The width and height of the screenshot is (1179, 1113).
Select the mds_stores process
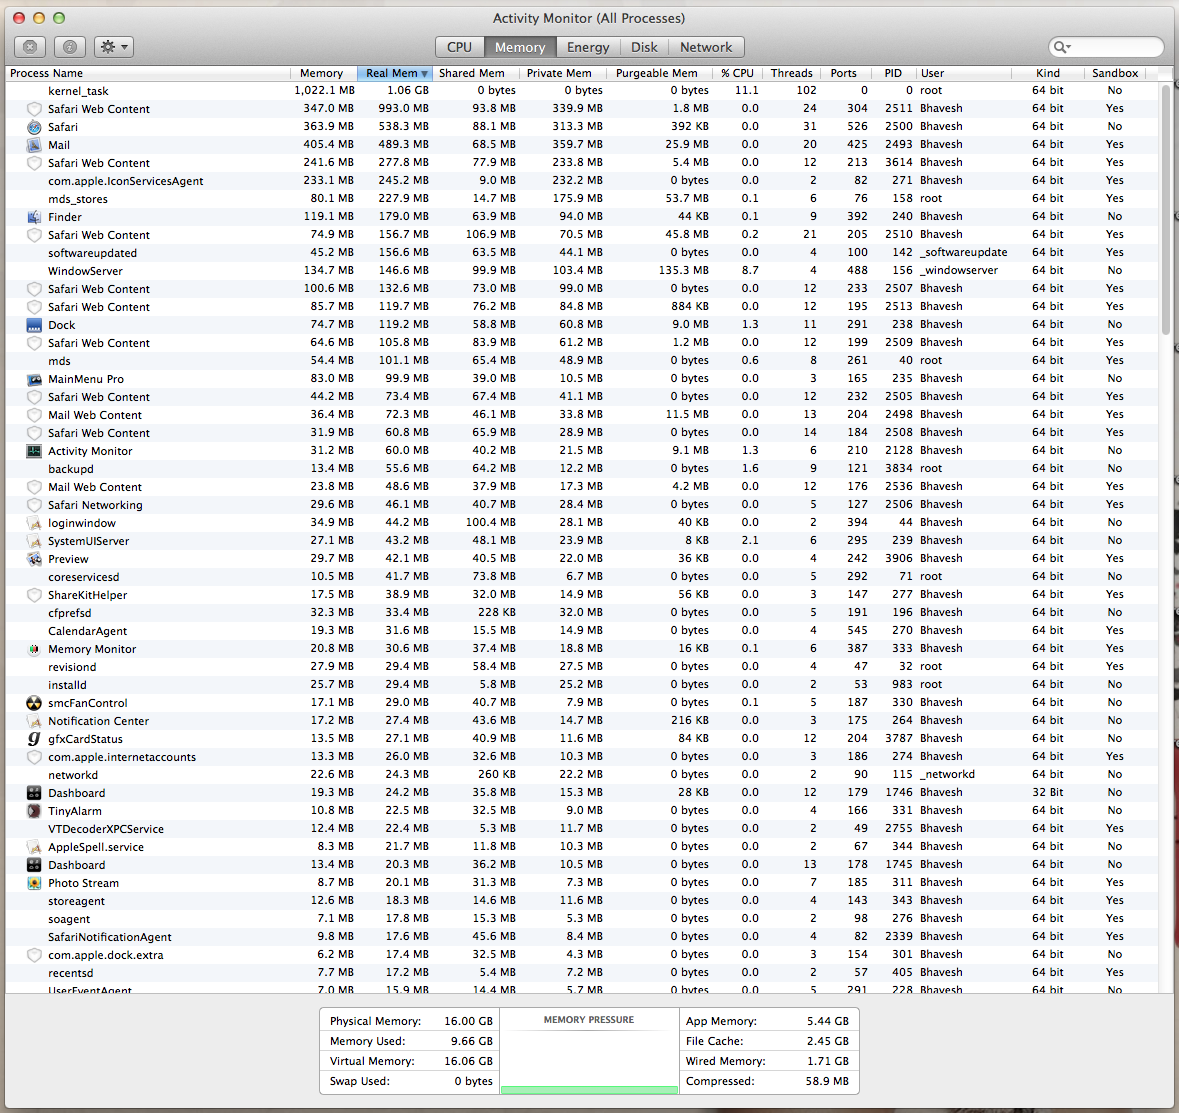click(x=582, y=199)
